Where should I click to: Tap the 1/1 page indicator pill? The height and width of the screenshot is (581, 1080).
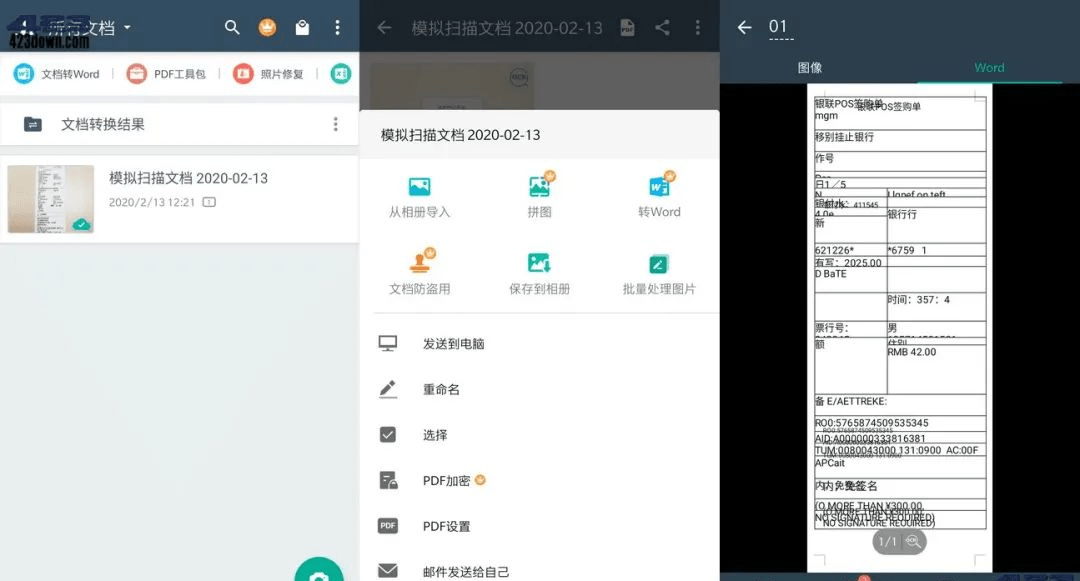pyautogui.click(x=899, y=542)
